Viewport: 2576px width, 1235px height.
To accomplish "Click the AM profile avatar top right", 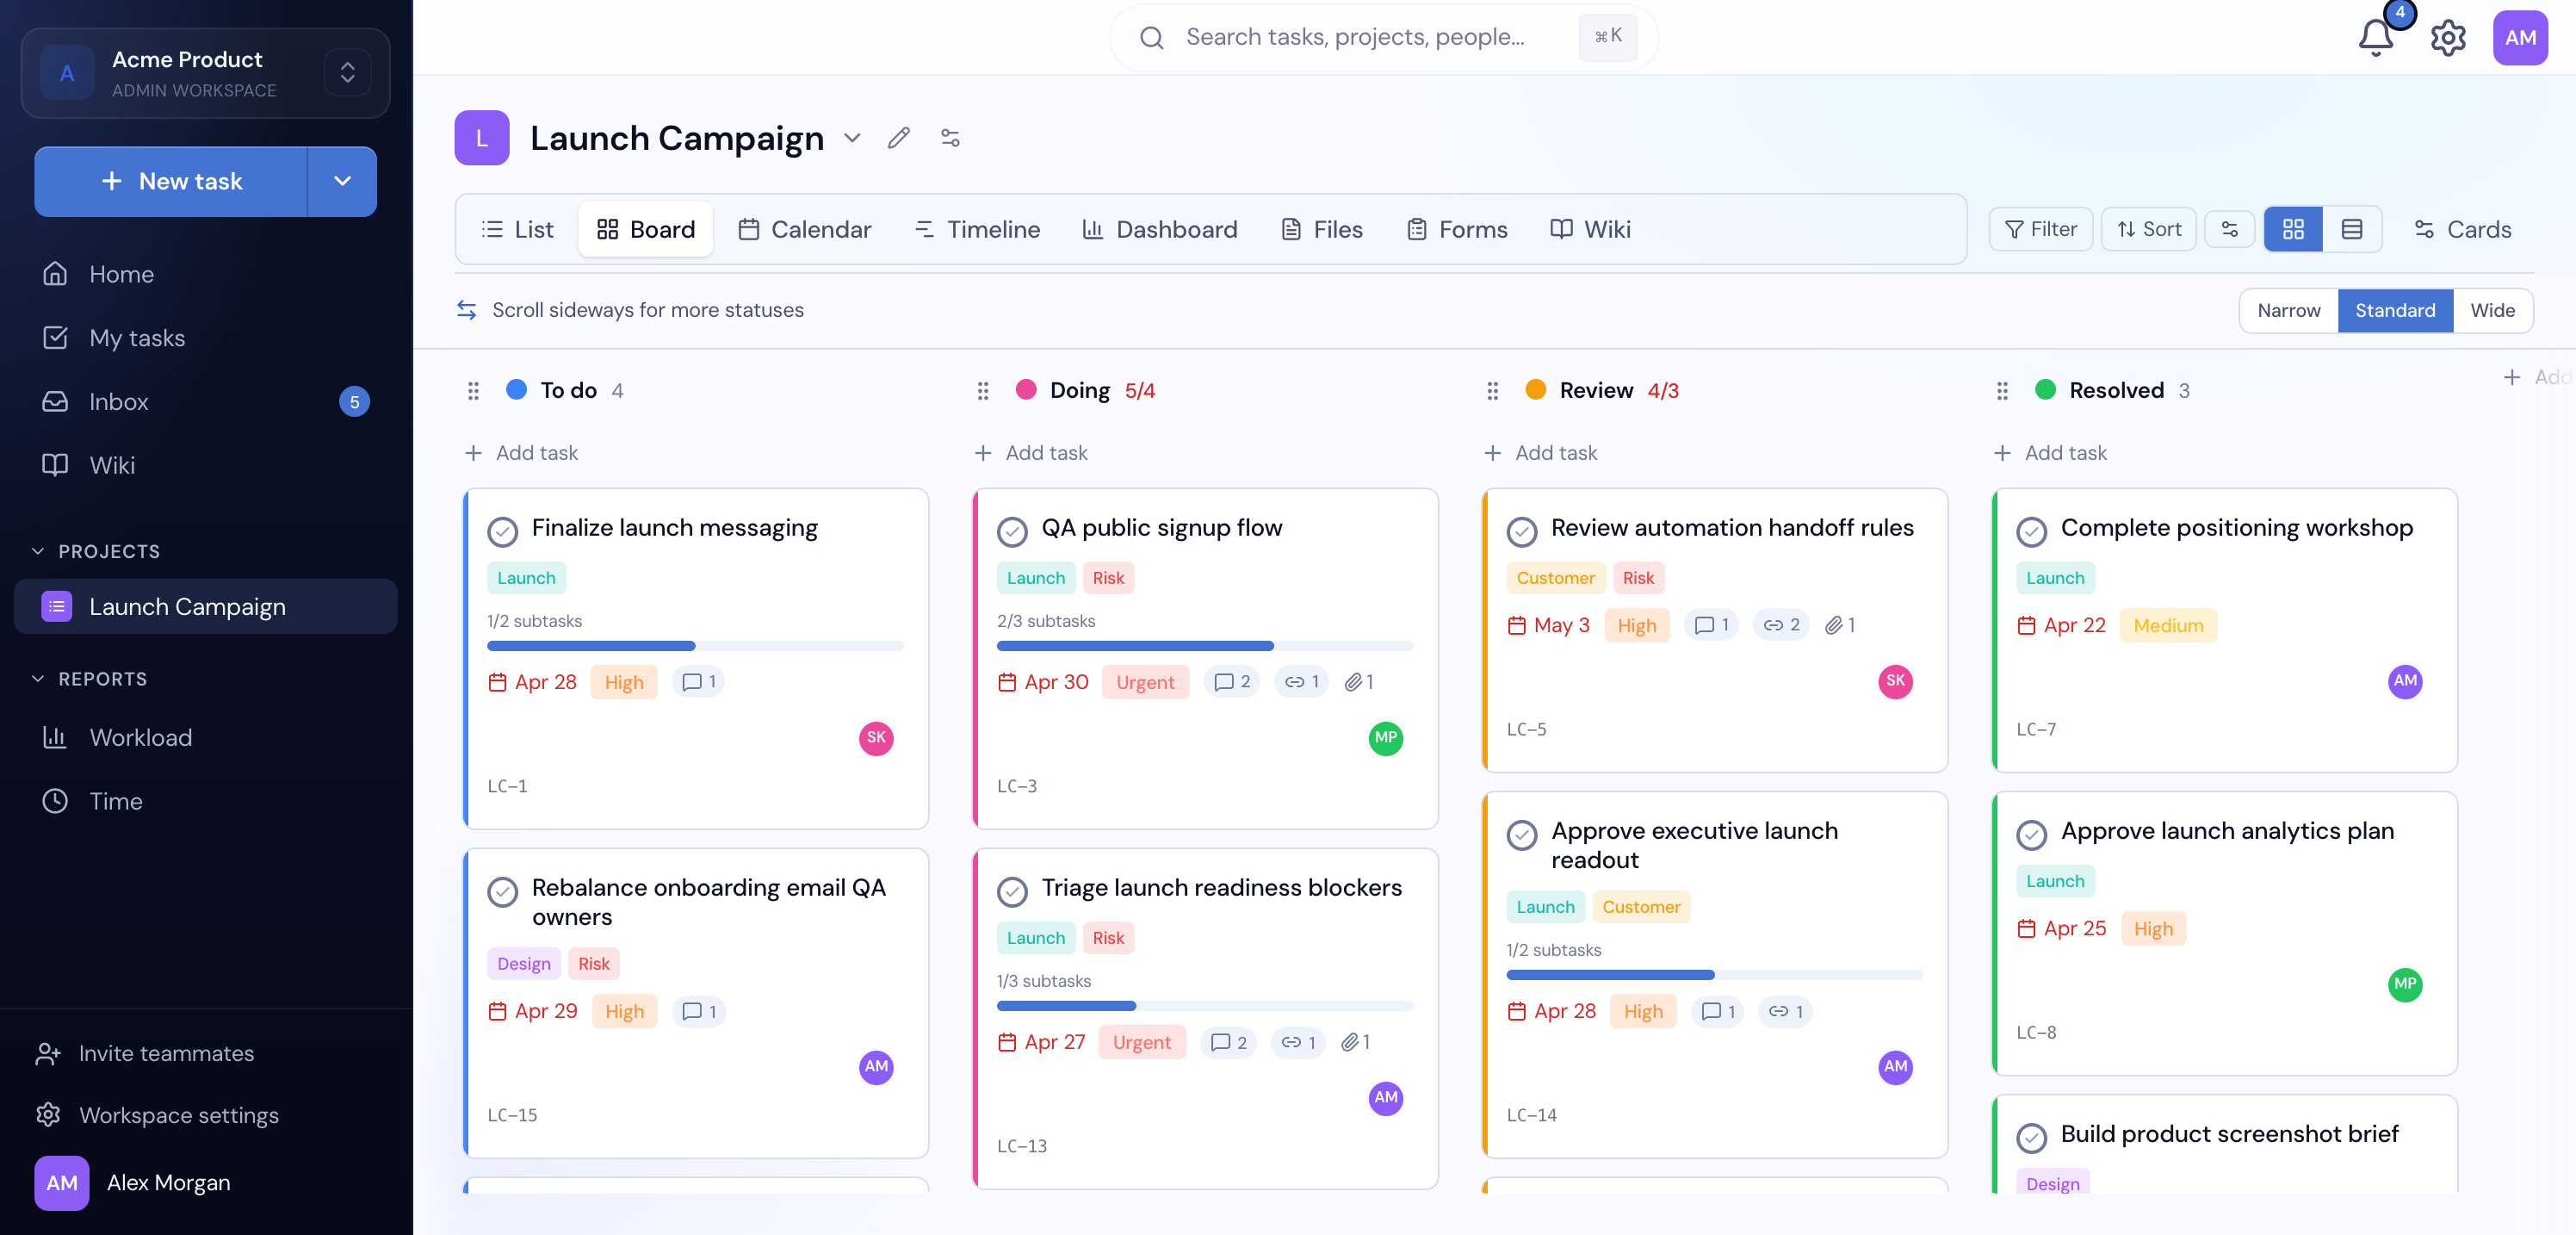I will coord(2520,38).
